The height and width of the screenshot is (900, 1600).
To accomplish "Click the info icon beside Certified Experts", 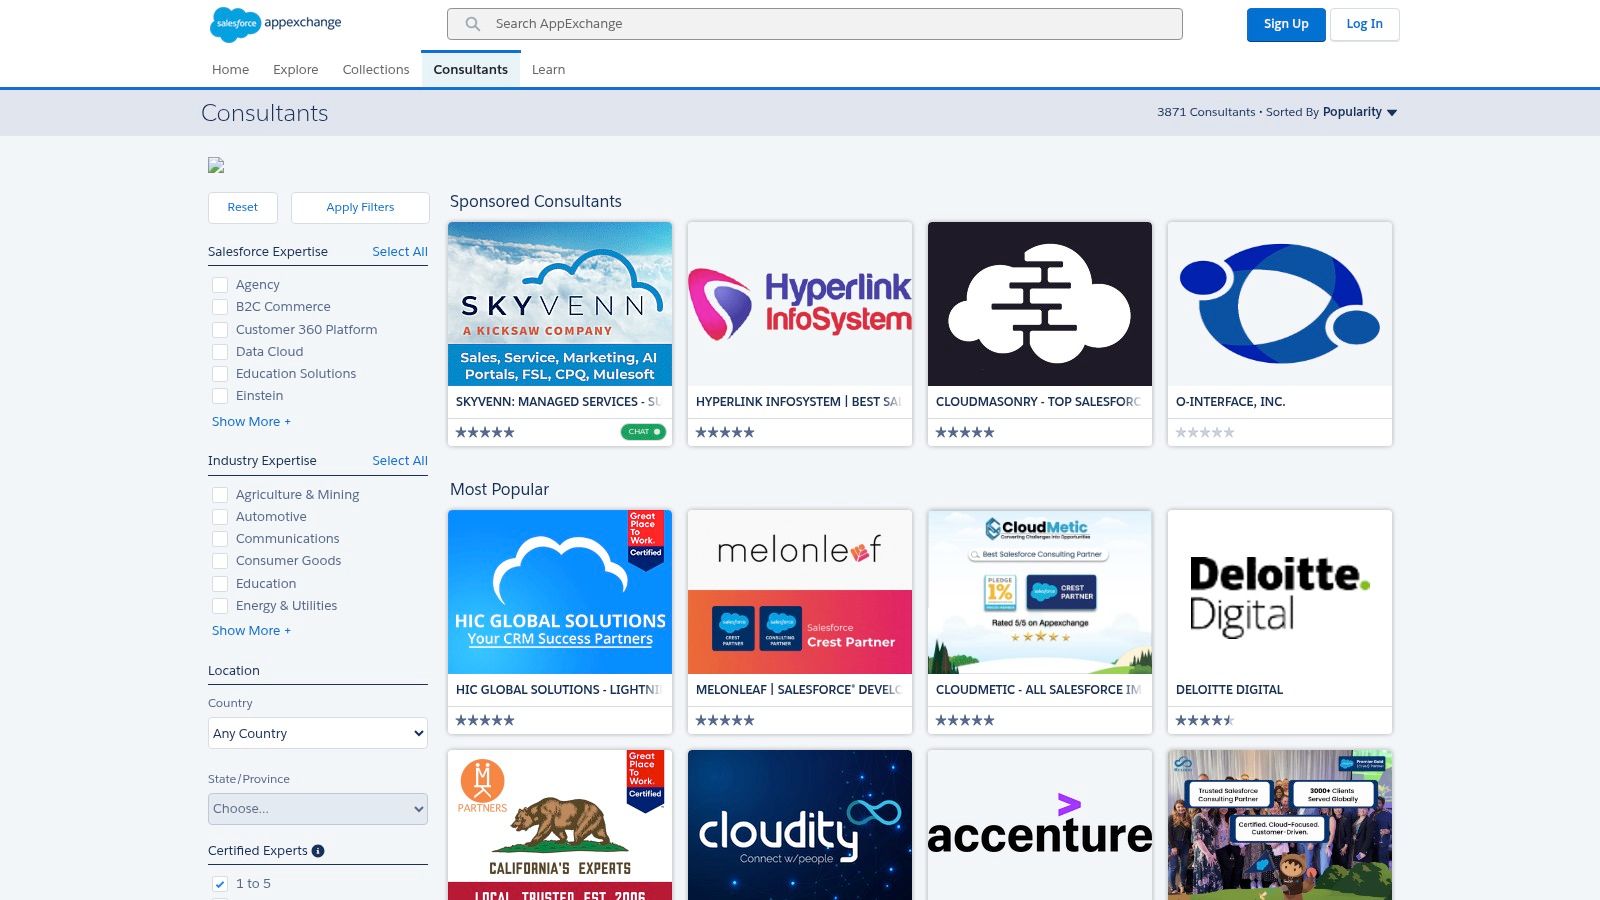I will tap(318, 851).
